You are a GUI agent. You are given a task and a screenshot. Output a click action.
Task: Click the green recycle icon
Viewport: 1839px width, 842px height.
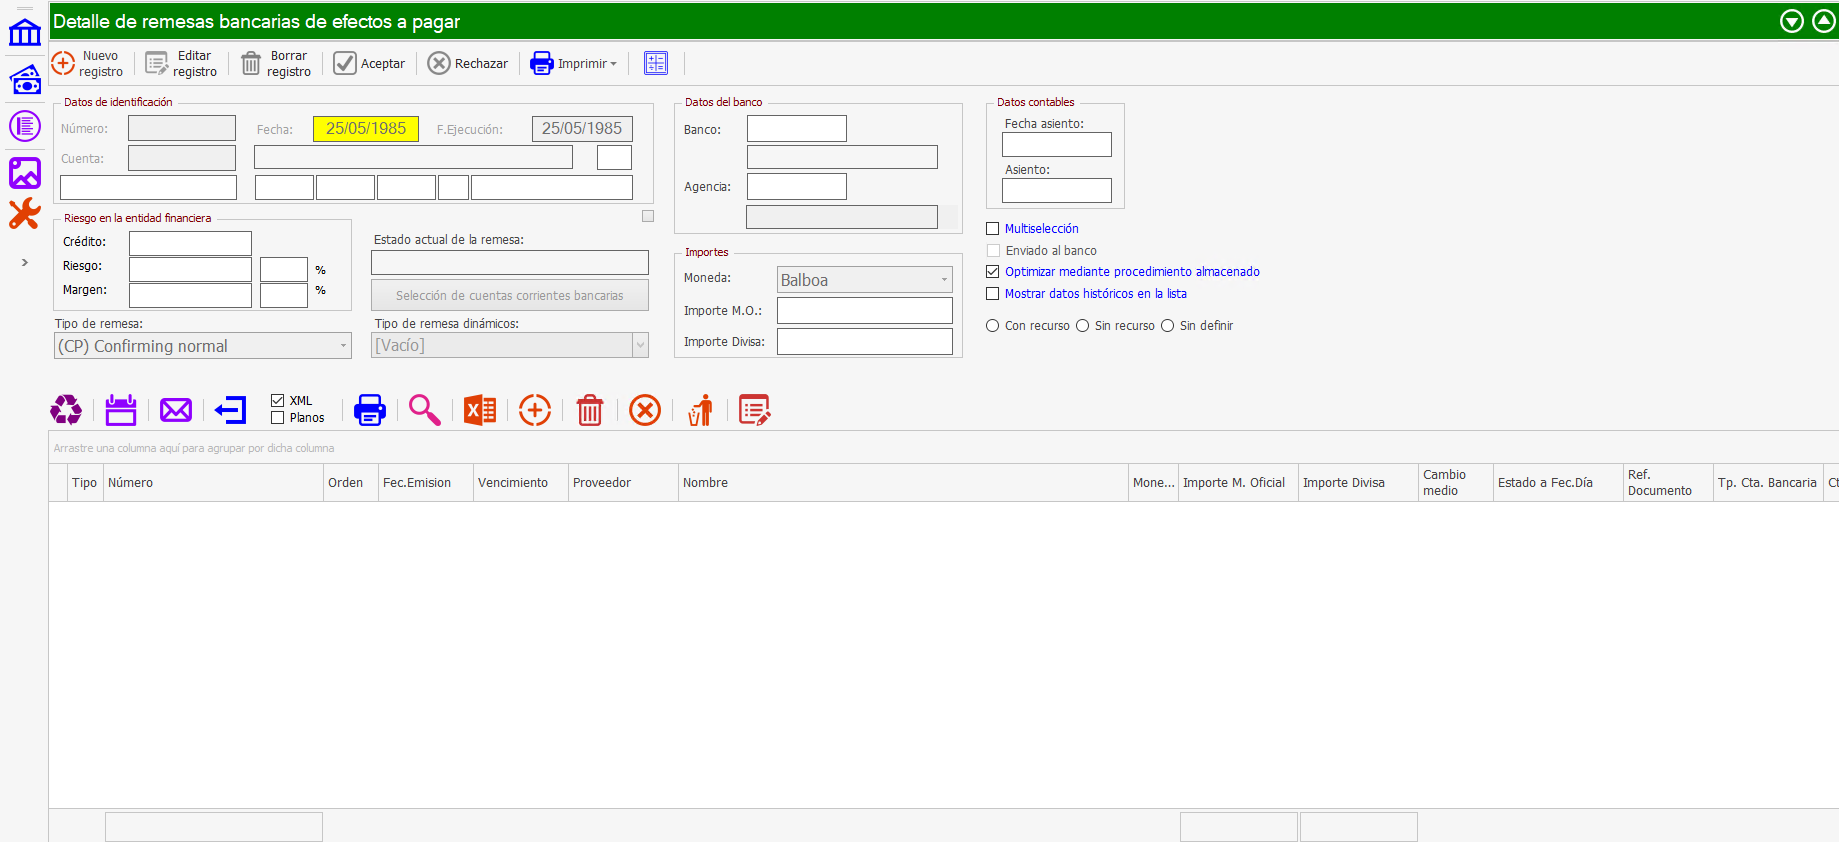(66, 410)
